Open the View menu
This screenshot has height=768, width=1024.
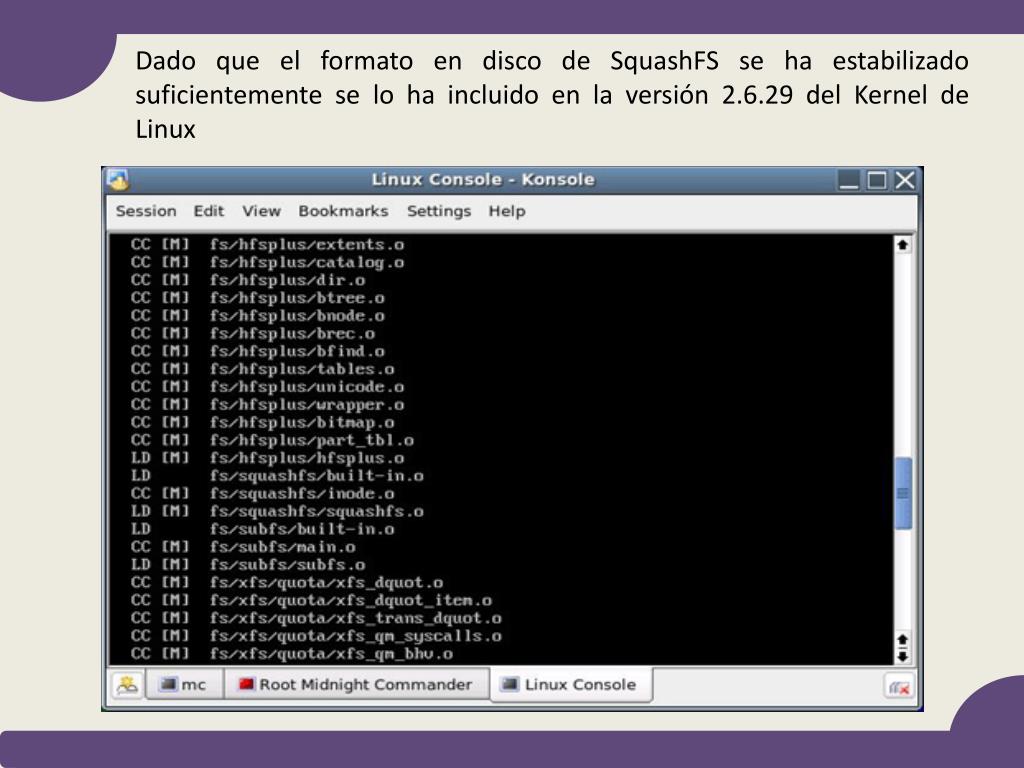click(x=261, y=211)
